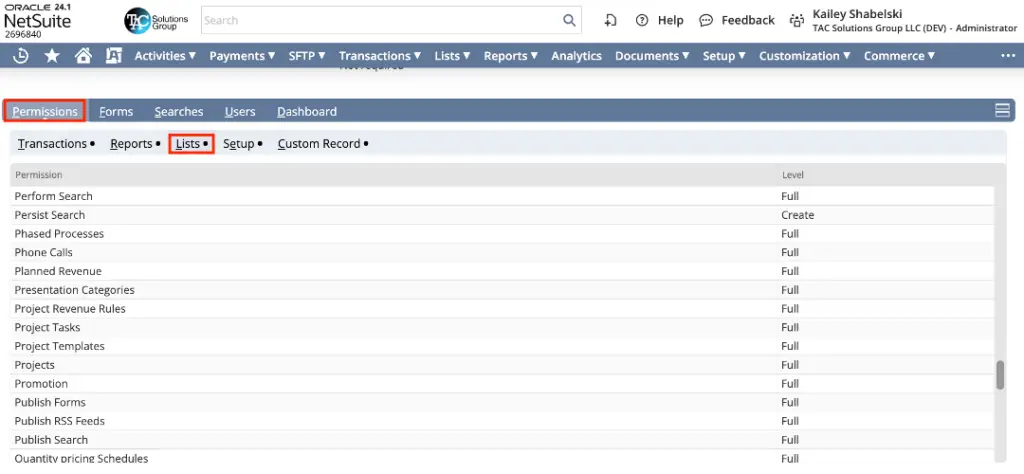Open the Transactions navigation menu
Viewport: 1024px width, 474px height.
[x=380, y=56]
